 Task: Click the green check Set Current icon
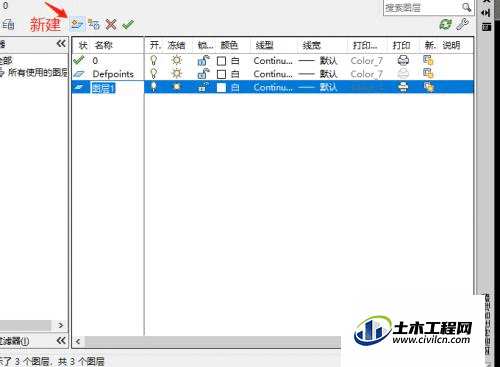point(128,24)
